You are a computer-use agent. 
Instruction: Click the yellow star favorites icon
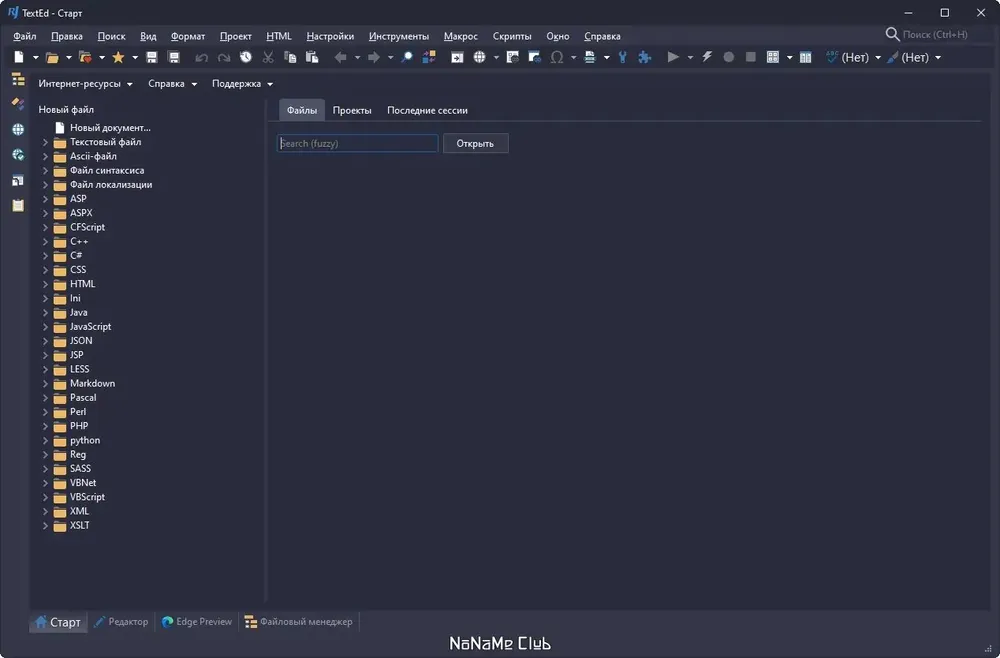[x=118, y=57]
